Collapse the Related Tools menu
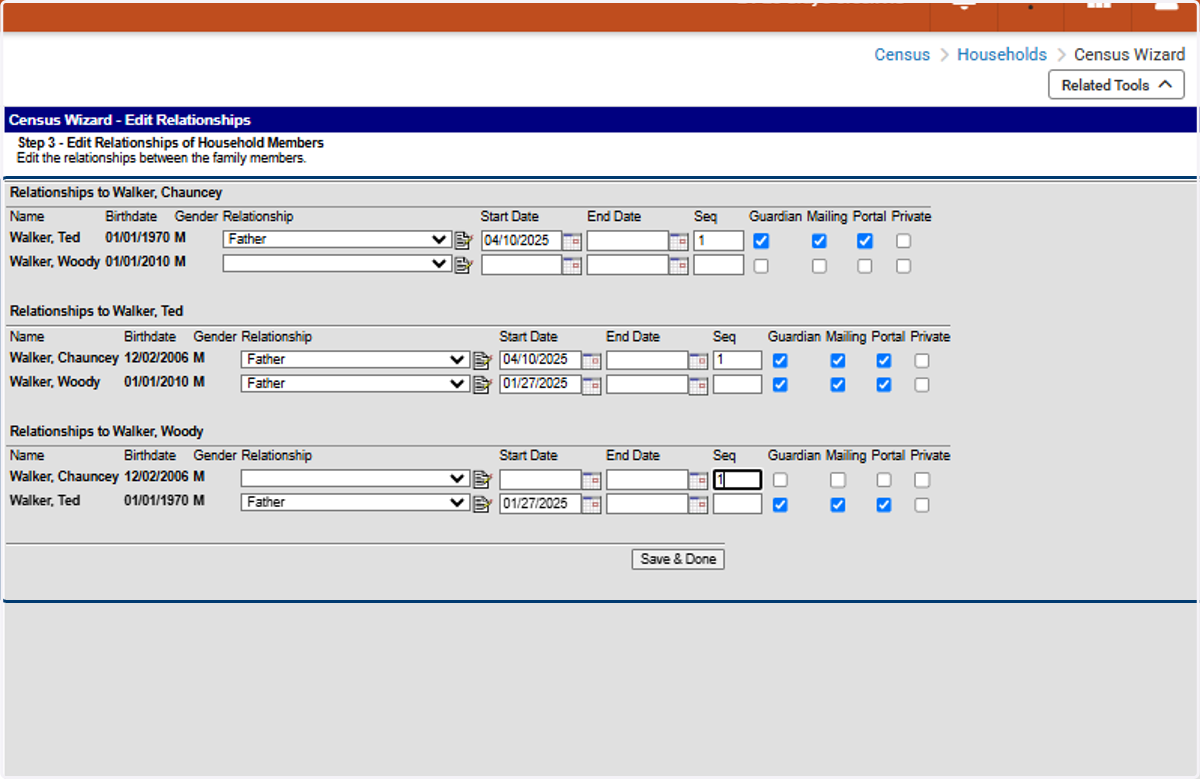 [1116, 85]
